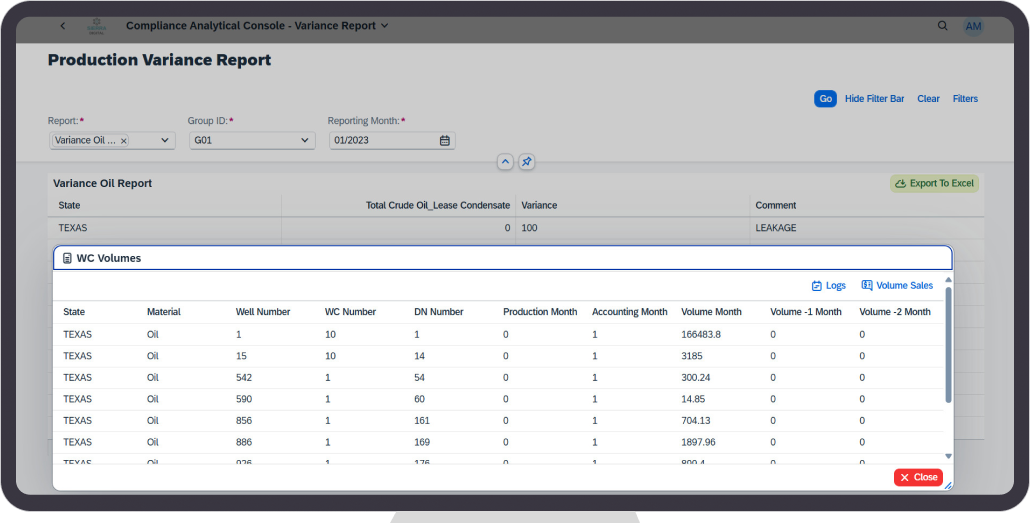
Task: Click Total Crude Oil_Lease Condensate header
Action: click(x=438, y=206)
